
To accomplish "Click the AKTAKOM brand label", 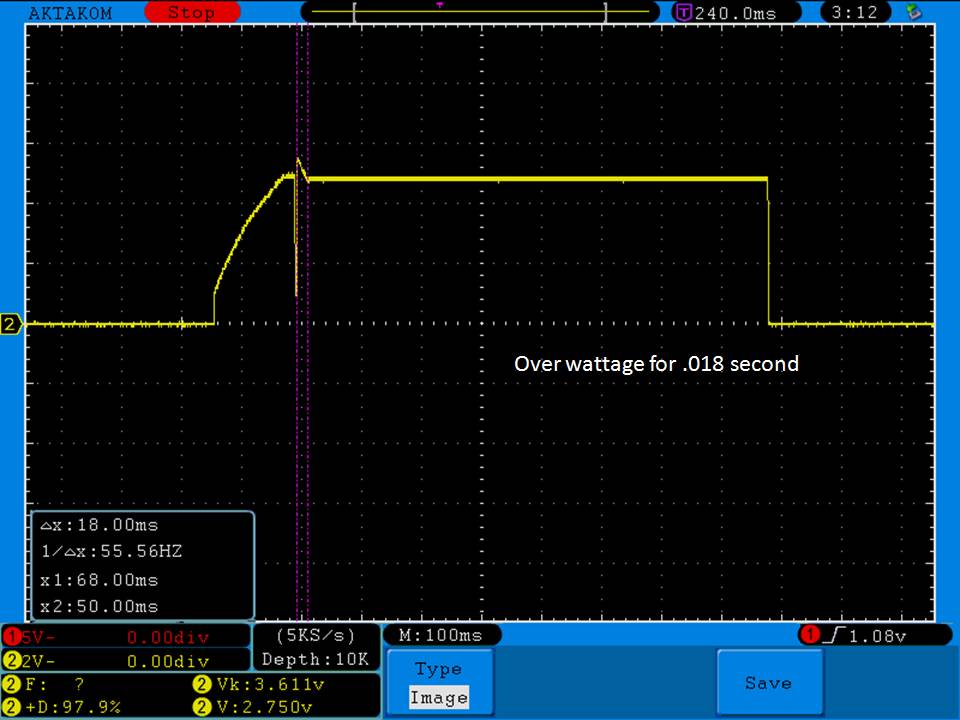I will click(70, 13).
